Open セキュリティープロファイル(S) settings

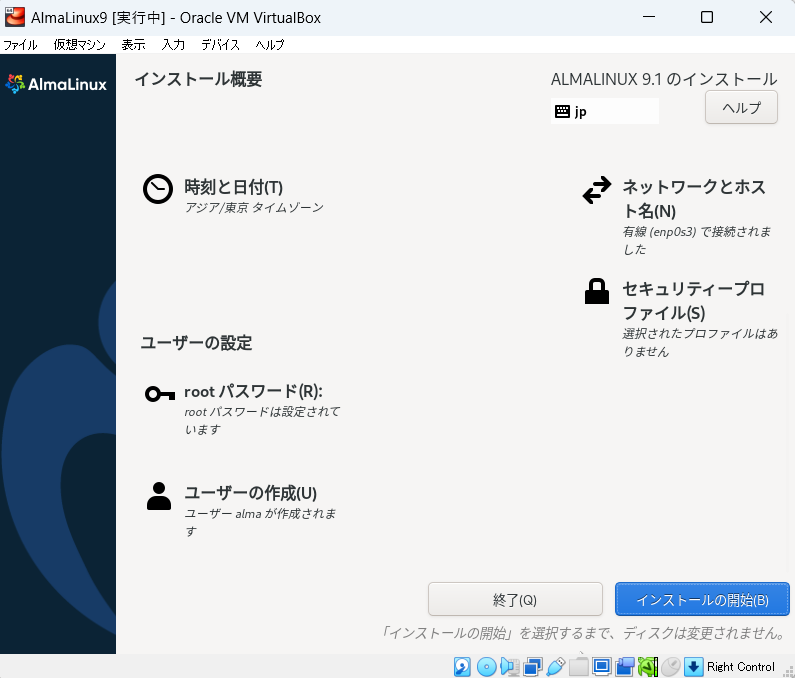click(x=693, y=301)
